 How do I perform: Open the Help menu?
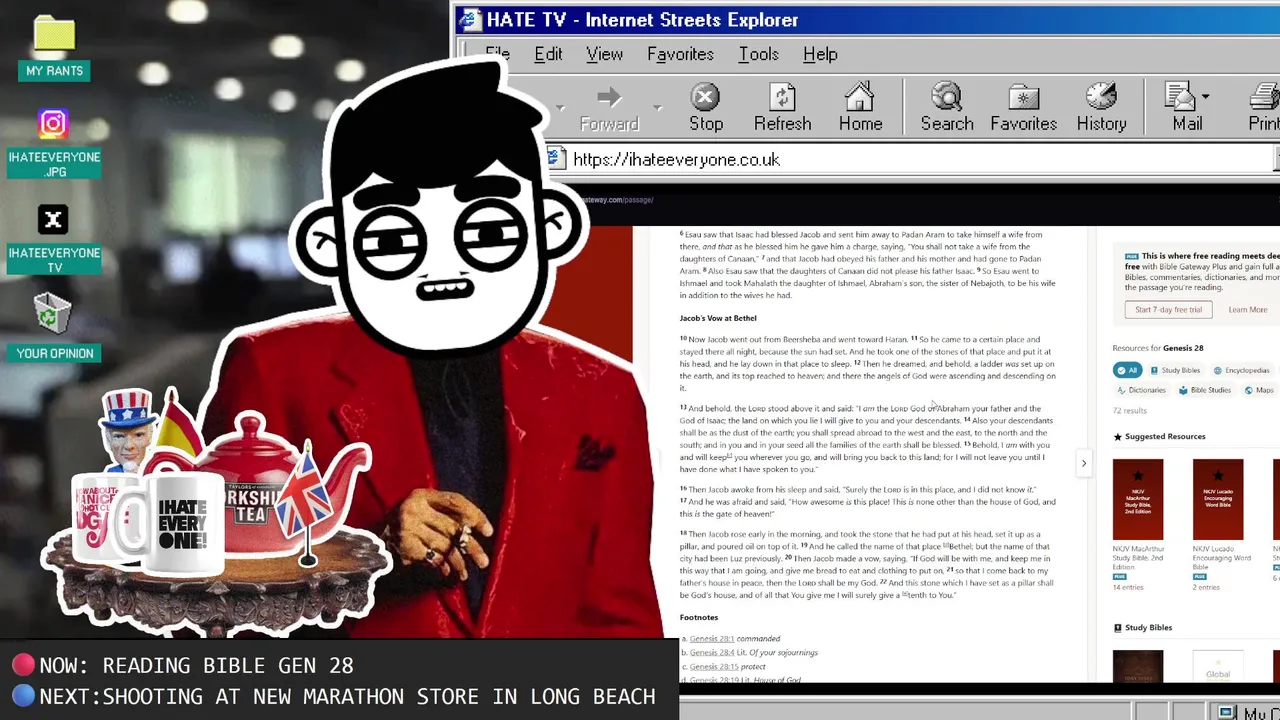click(820, 54)
